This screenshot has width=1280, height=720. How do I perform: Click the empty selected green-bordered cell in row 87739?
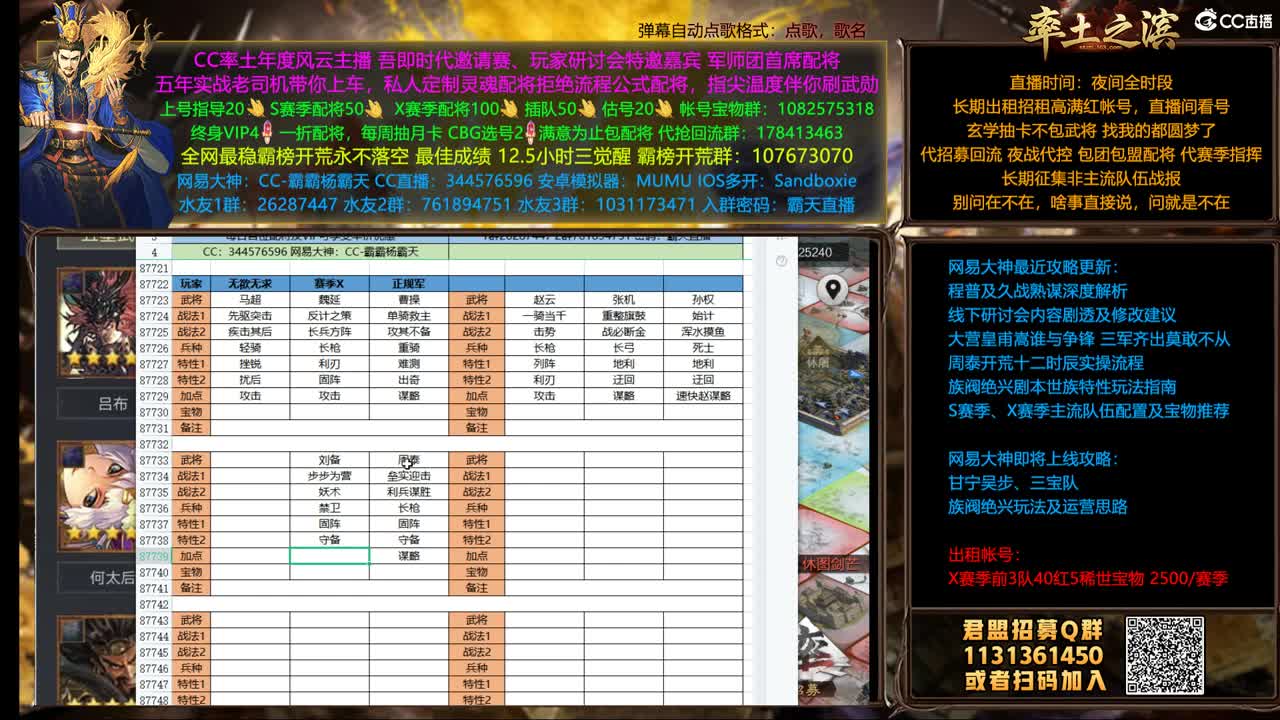coord(329,556)
